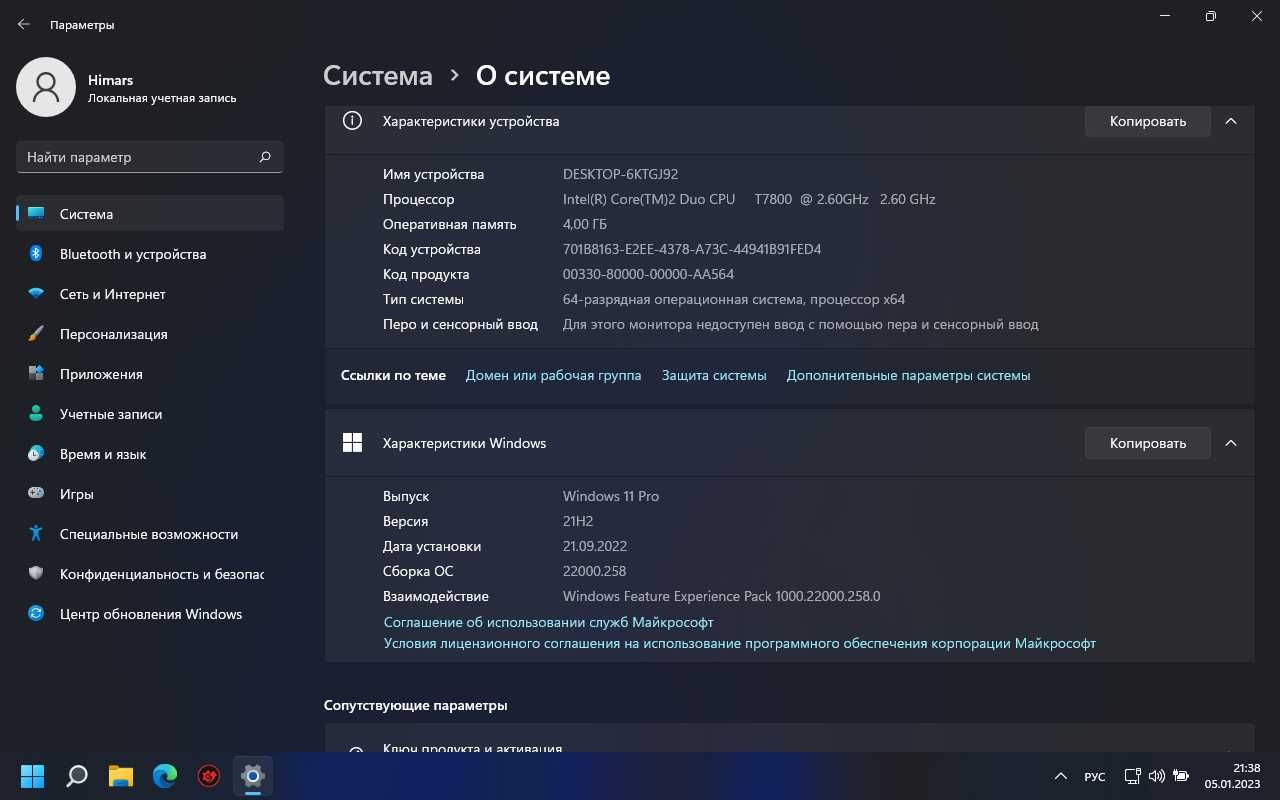Click the Приложения apps icon

coord(36,374)
